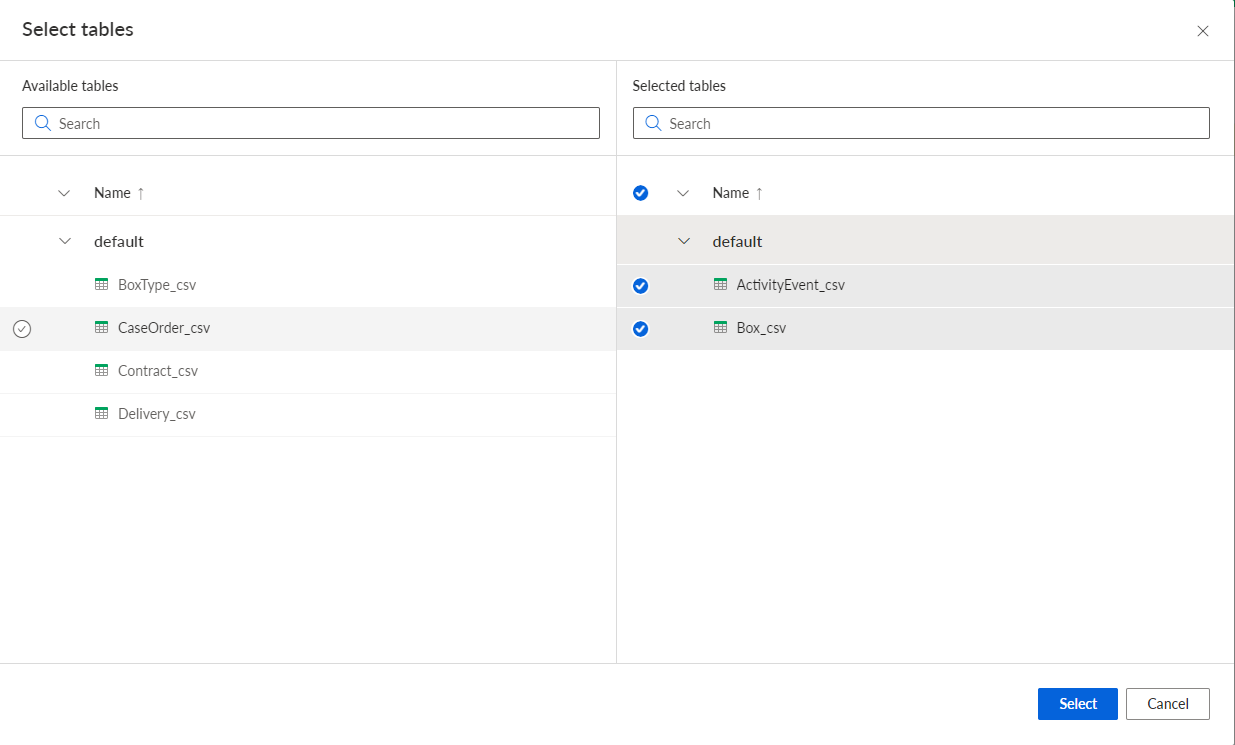
Task: Check the CaseOrder_csv row circle
Action: click(22, 329)
